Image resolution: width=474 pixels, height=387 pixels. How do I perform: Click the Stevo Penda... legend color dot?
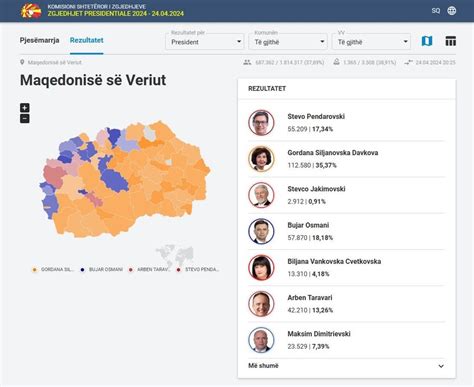(179, 270)
